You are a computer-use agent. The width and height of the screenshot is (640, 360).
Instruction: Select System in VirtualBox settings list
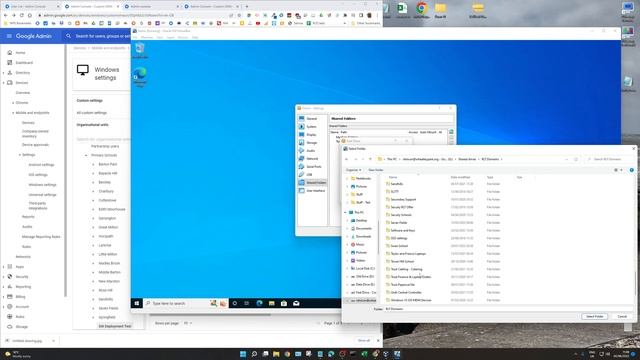312,127
